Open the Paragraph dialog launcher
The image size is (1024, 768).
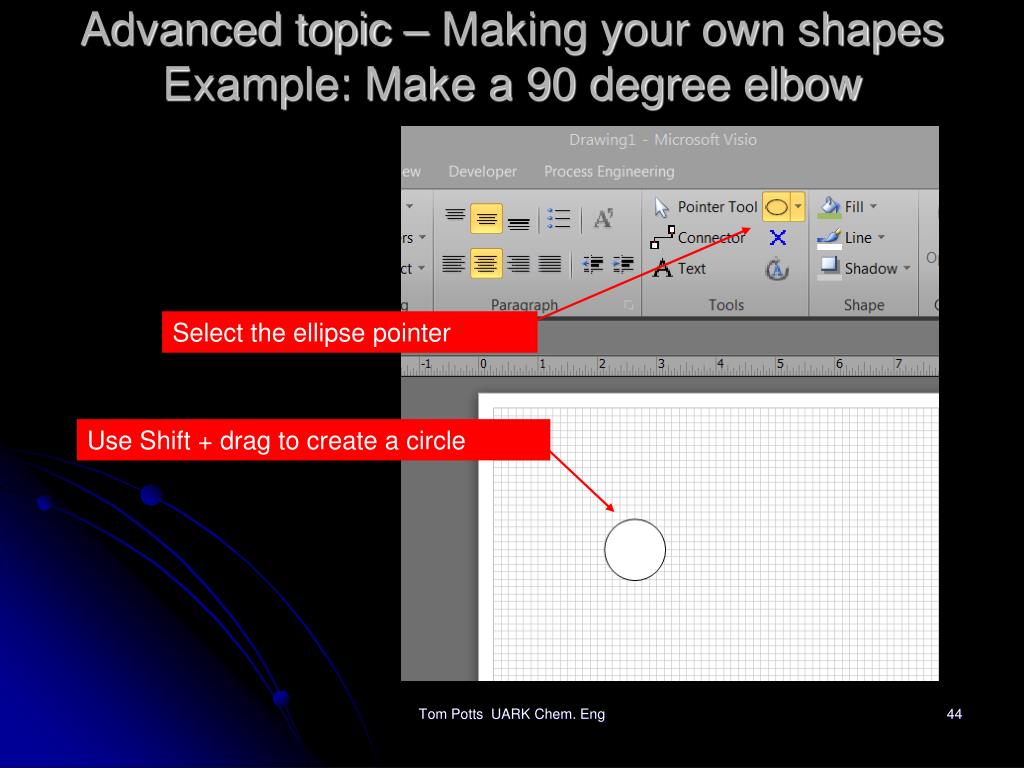(628, 305)
